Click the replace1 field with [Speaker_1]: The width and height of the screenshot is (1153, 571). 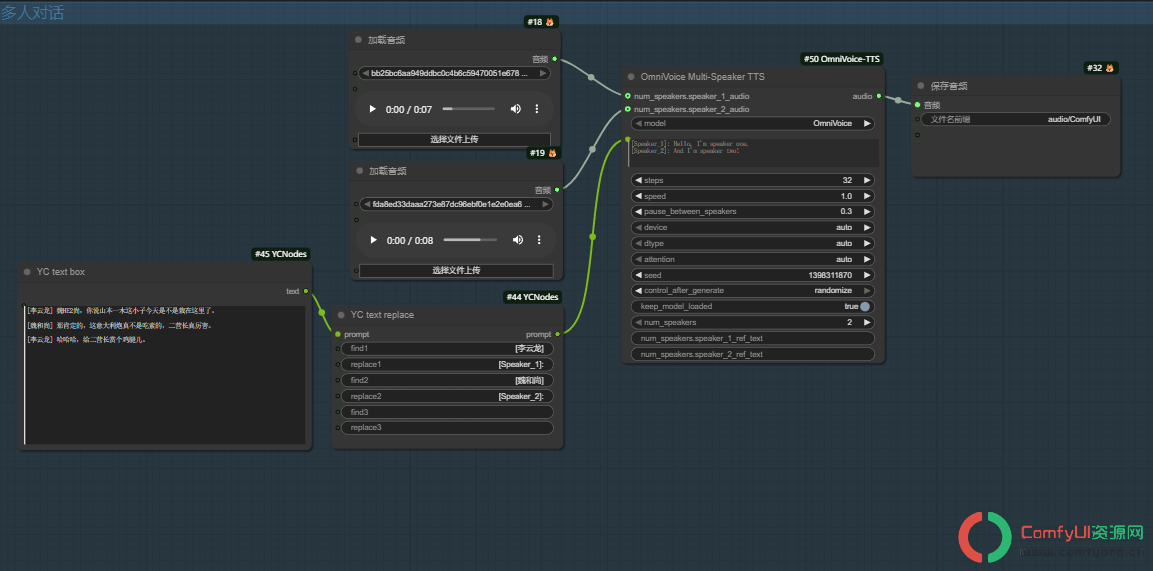[447, 364]
